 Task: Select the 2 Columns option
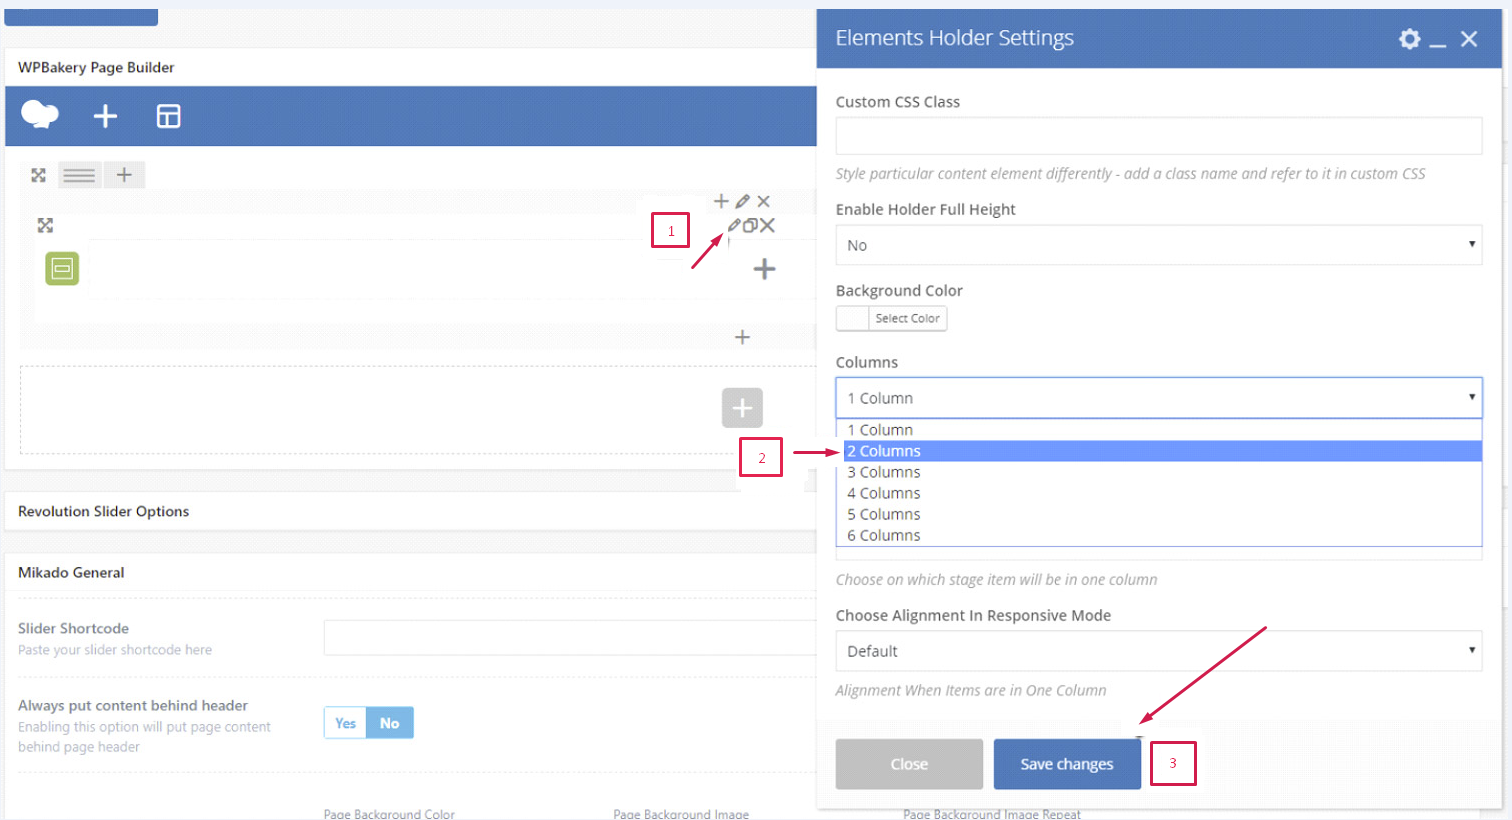point(885,451)
